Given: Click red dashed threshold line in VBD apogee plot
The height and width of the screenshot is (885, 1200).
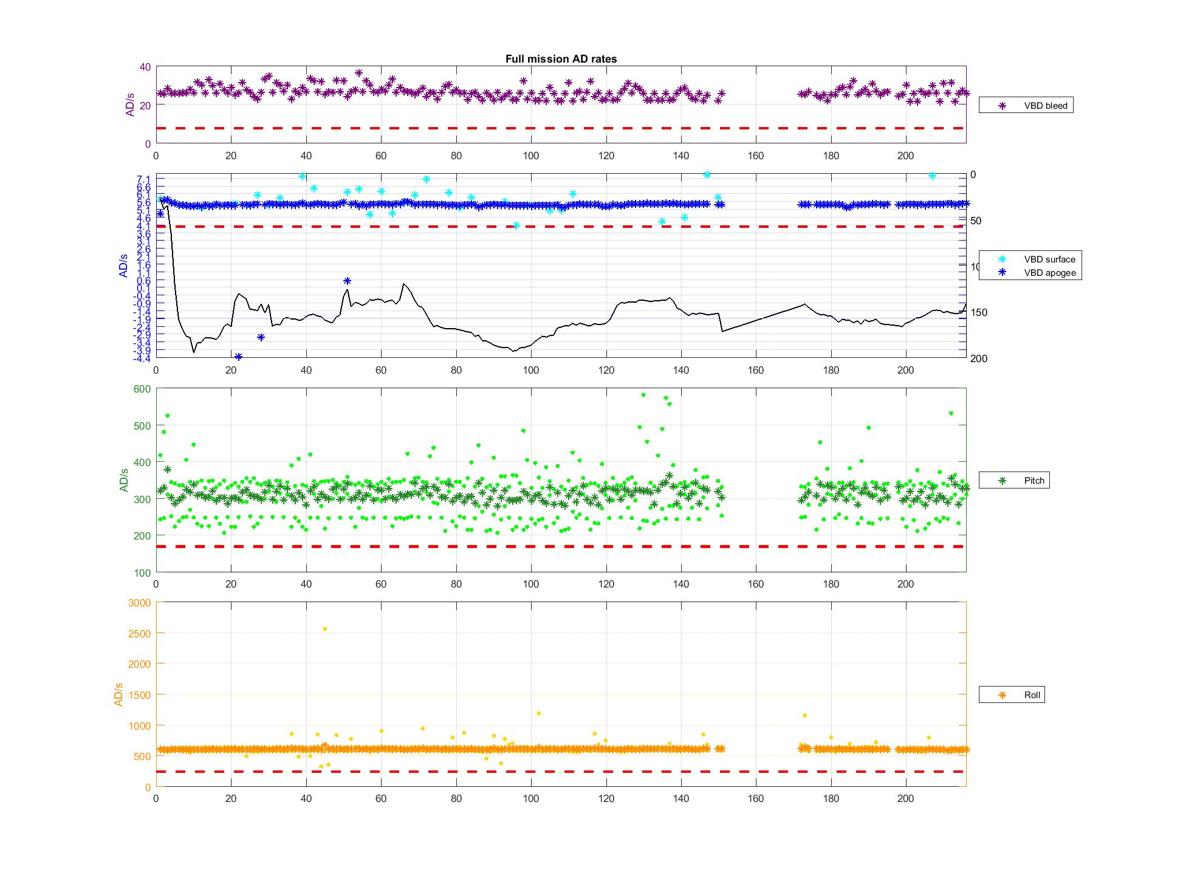Looking at the screenshot, I should (x=561, y=227).
